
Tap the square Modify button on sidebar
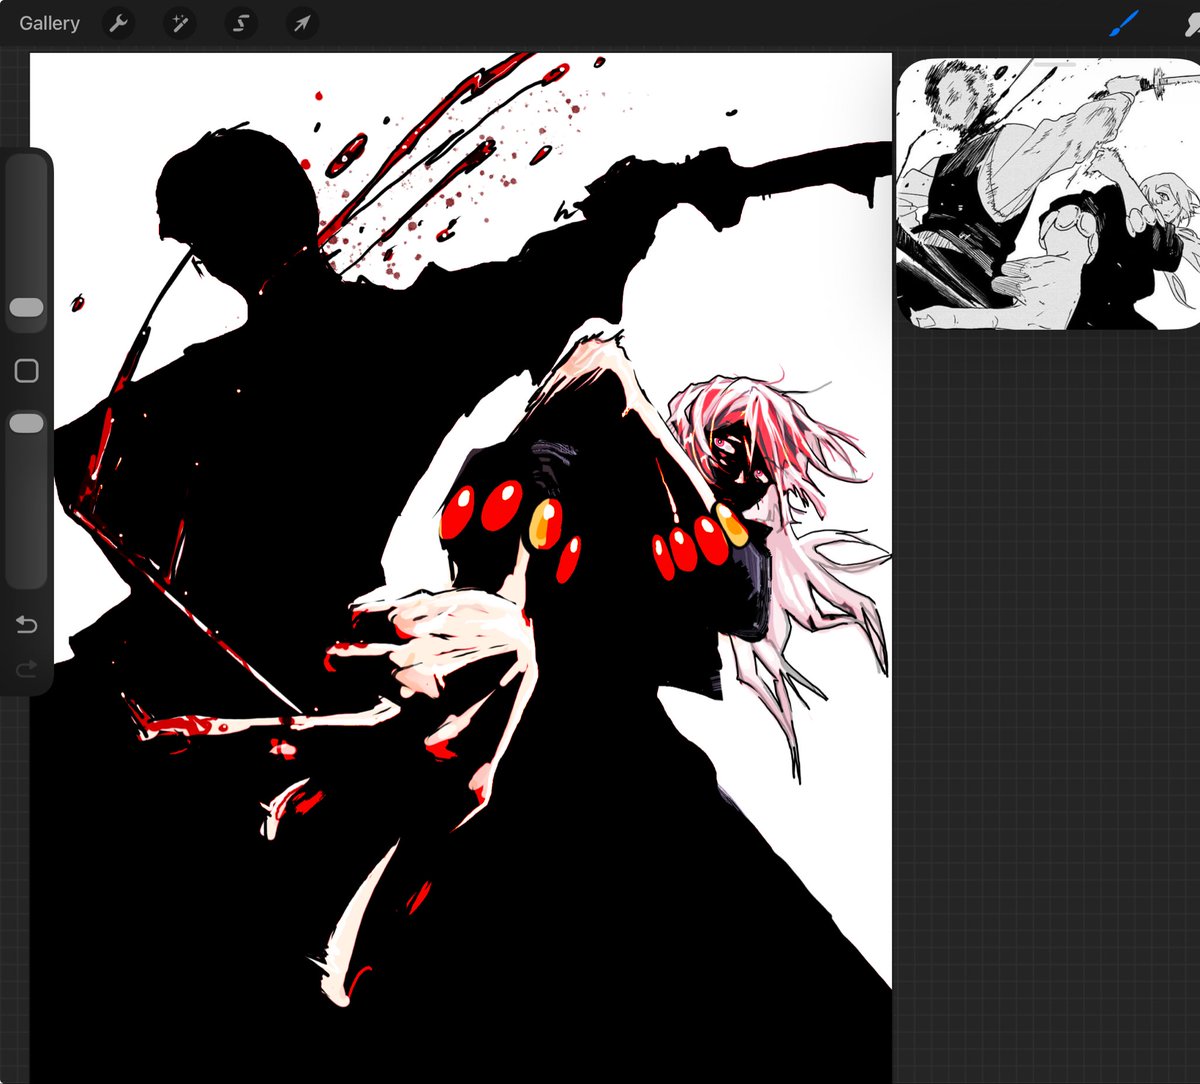tap(27, 371)
